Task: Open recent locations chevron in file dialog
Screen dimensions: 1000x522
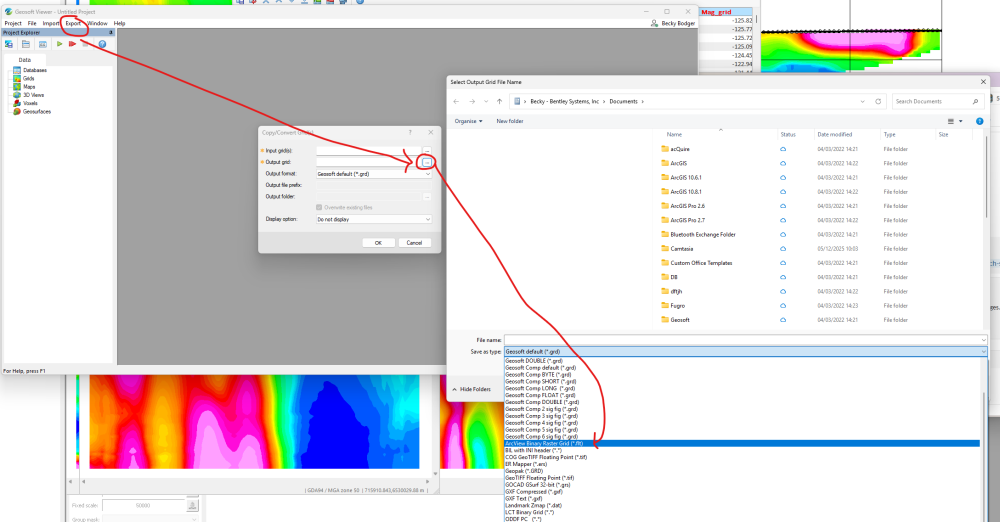Action: tap(486, 101)
